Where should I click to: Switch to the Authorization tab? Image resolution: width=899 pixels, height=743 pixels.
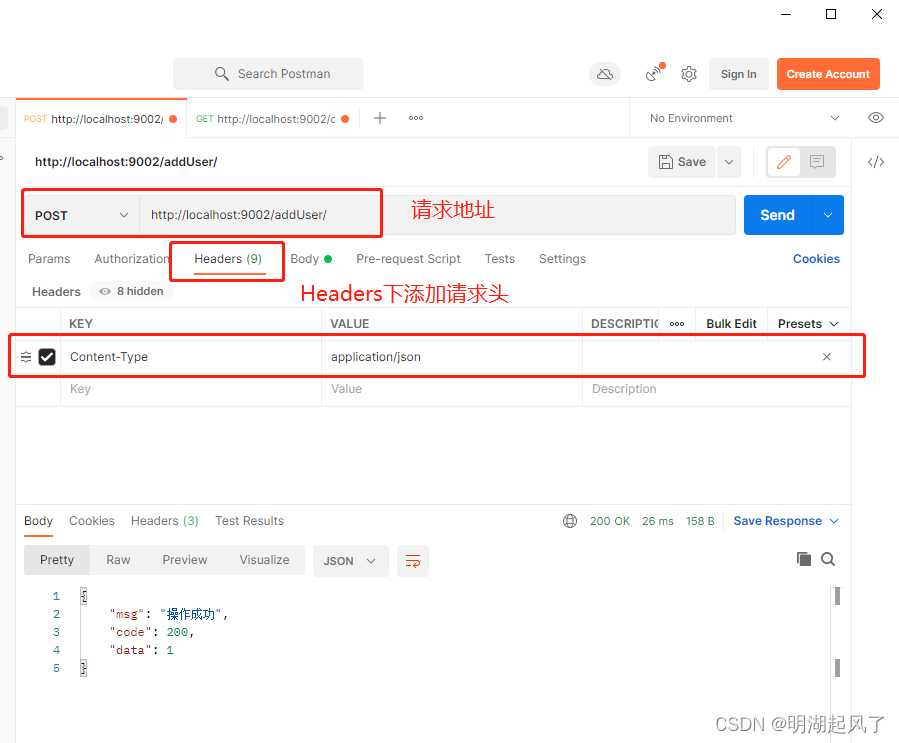[131, 259]
